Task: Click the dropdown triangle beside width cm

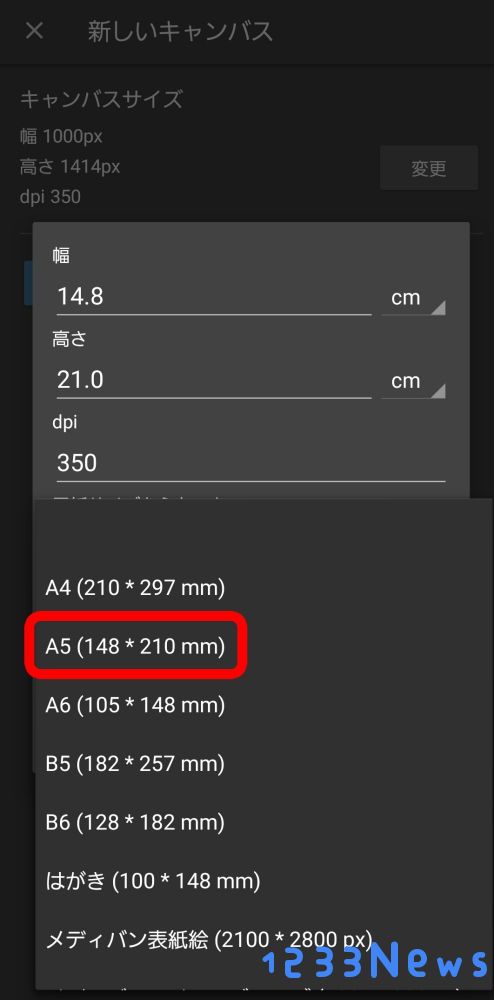Action: tap(438, 308)
